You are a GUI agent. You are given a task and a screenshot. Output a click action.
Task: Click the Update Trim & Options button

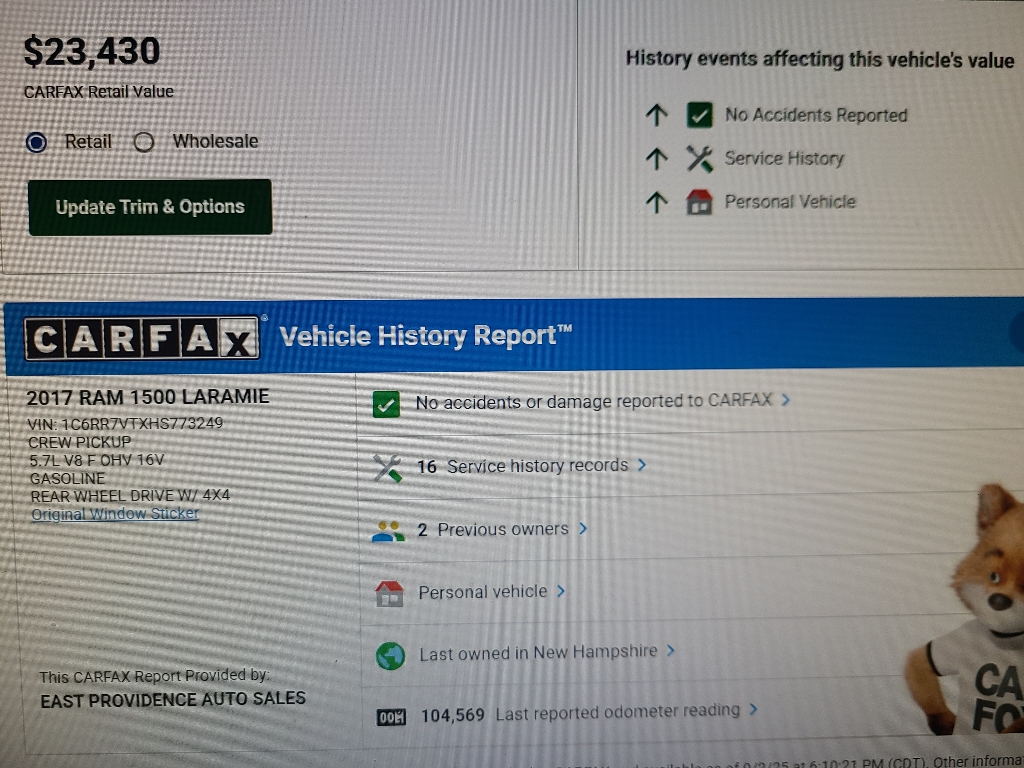tap(150, 207)
